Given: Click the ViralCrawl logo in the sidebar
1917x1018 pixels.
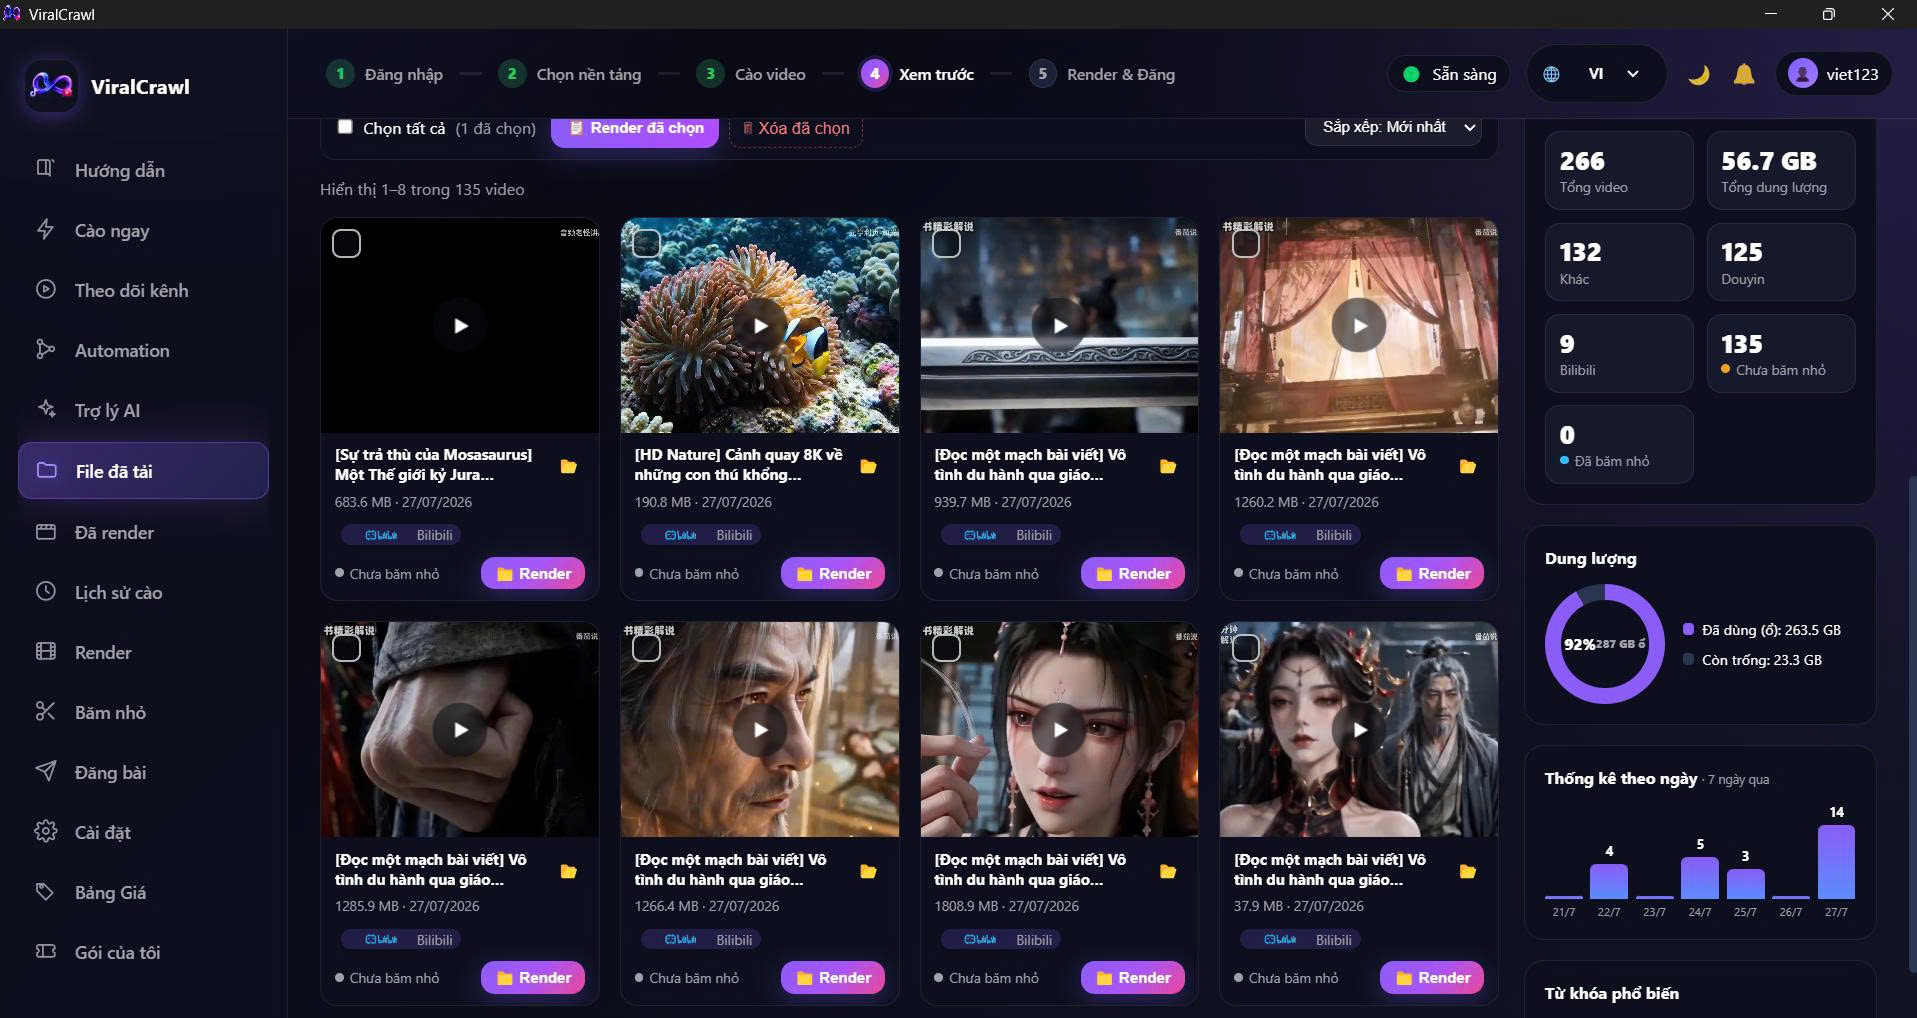Looking at the screenshot, I should point(51,86).
